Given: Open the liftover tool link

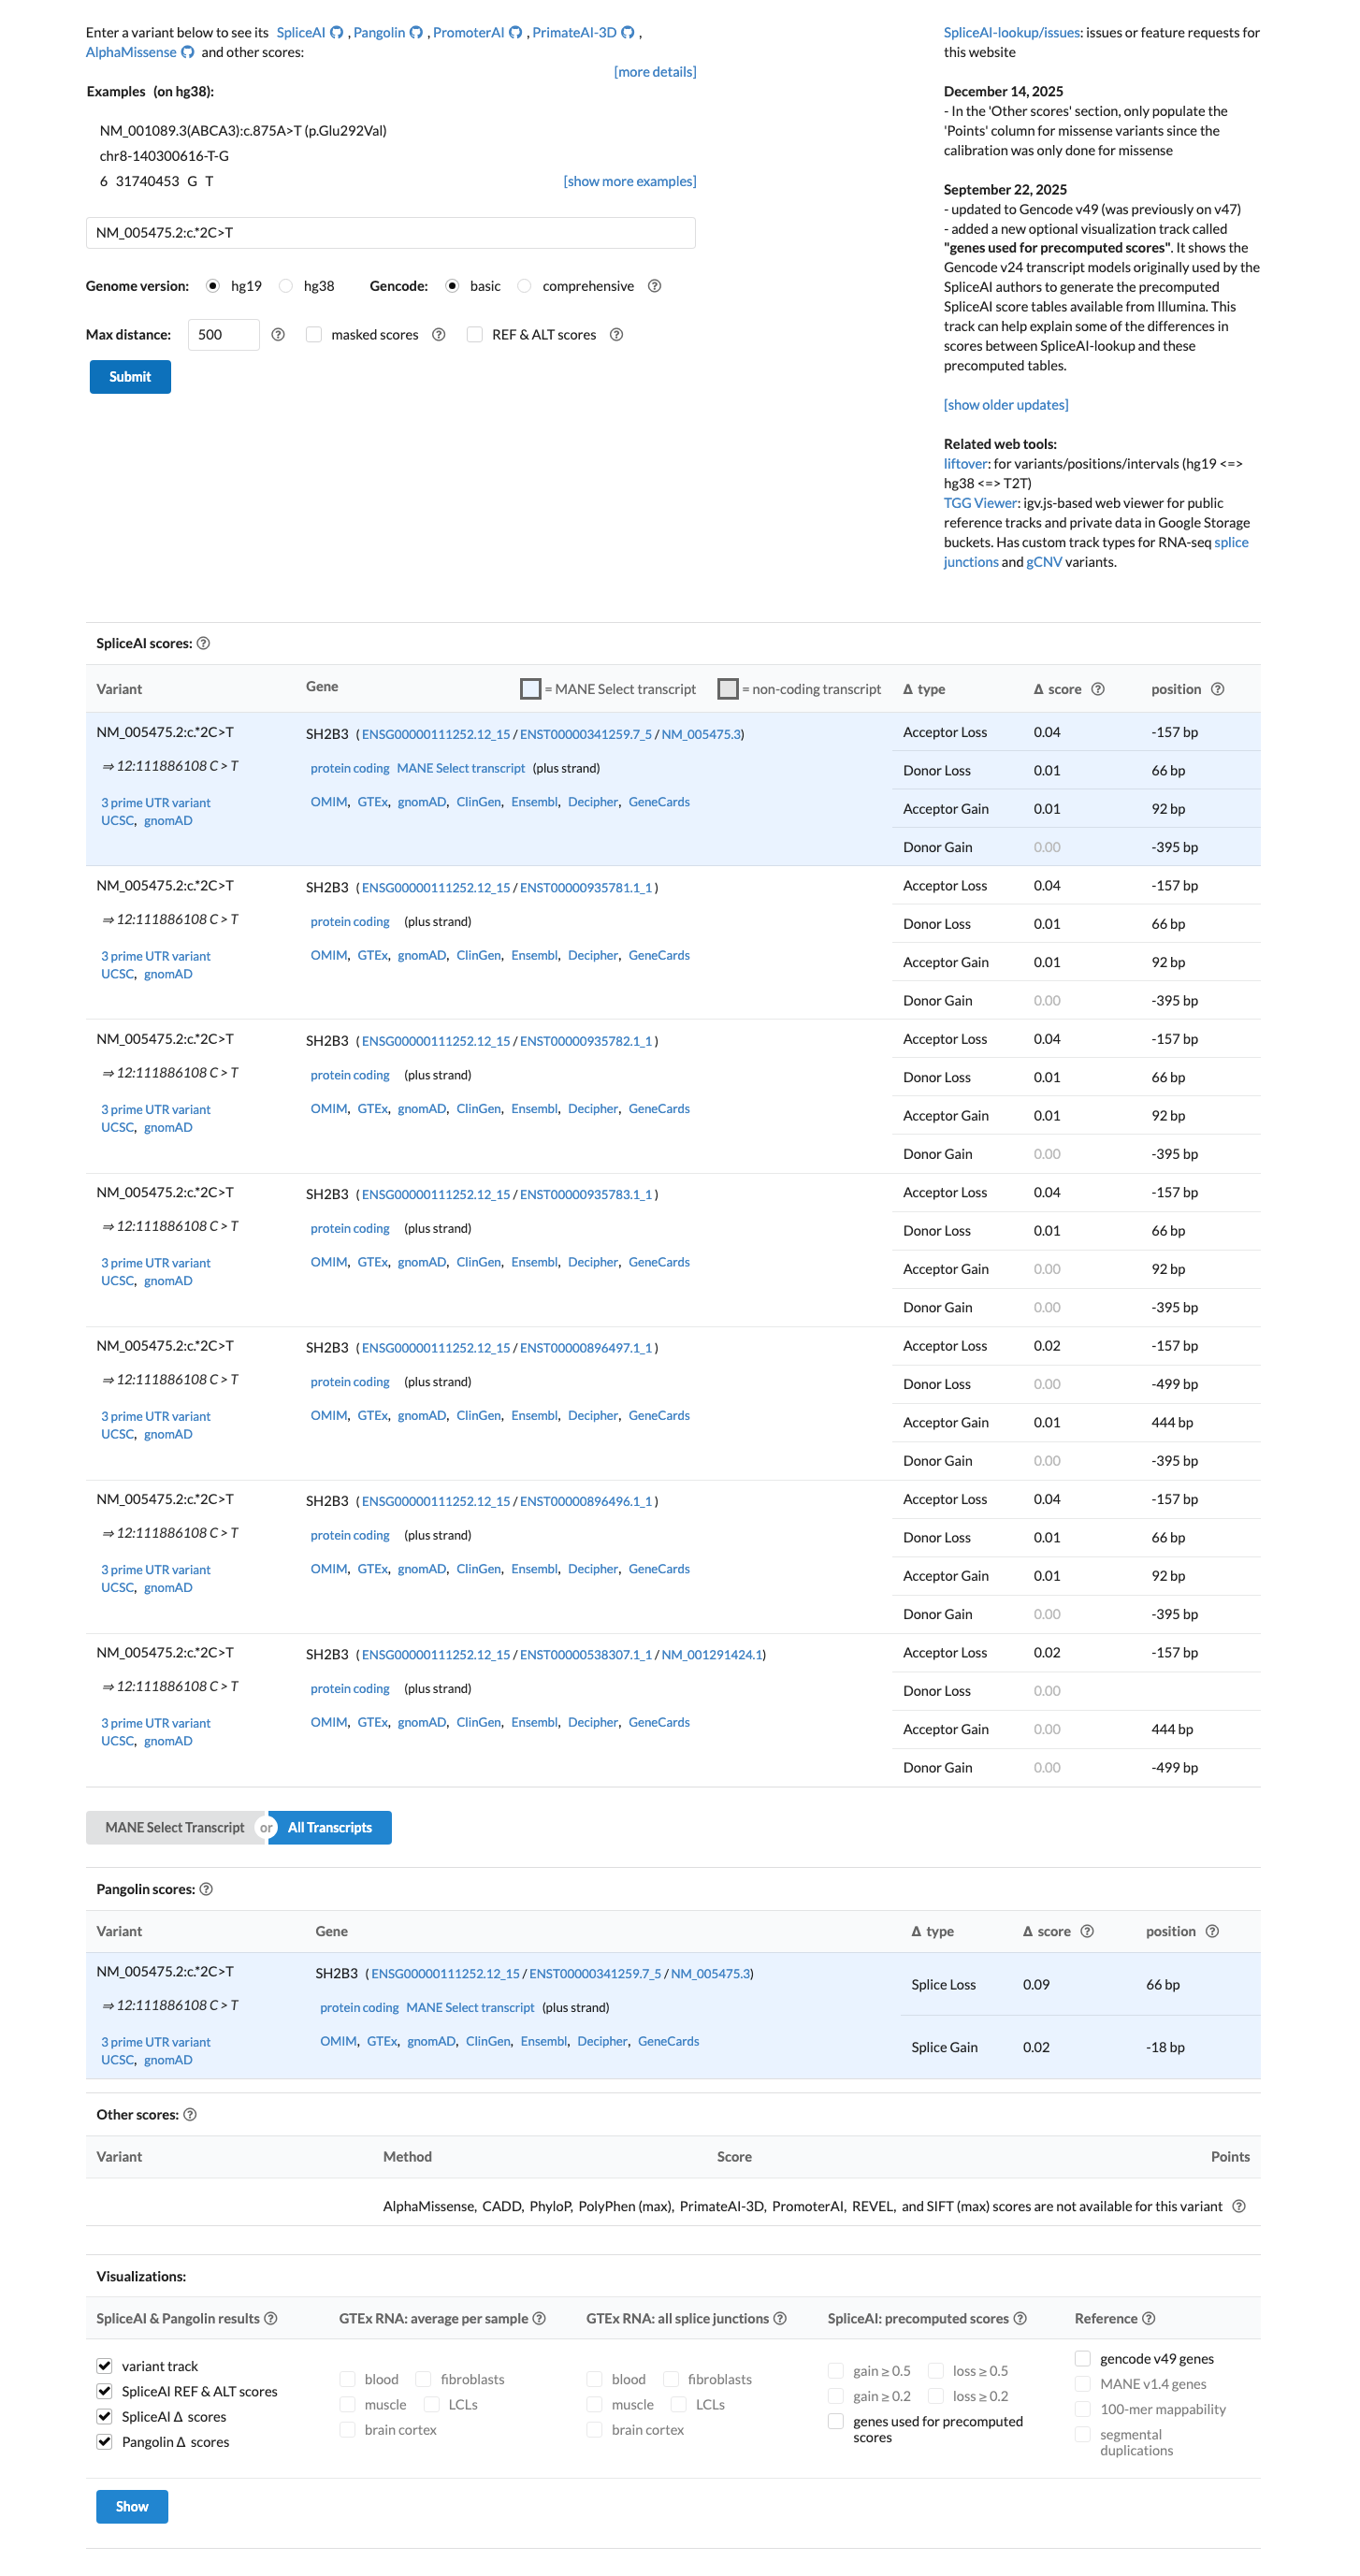Looking at the screenshot, I should (x=965, y=464).
